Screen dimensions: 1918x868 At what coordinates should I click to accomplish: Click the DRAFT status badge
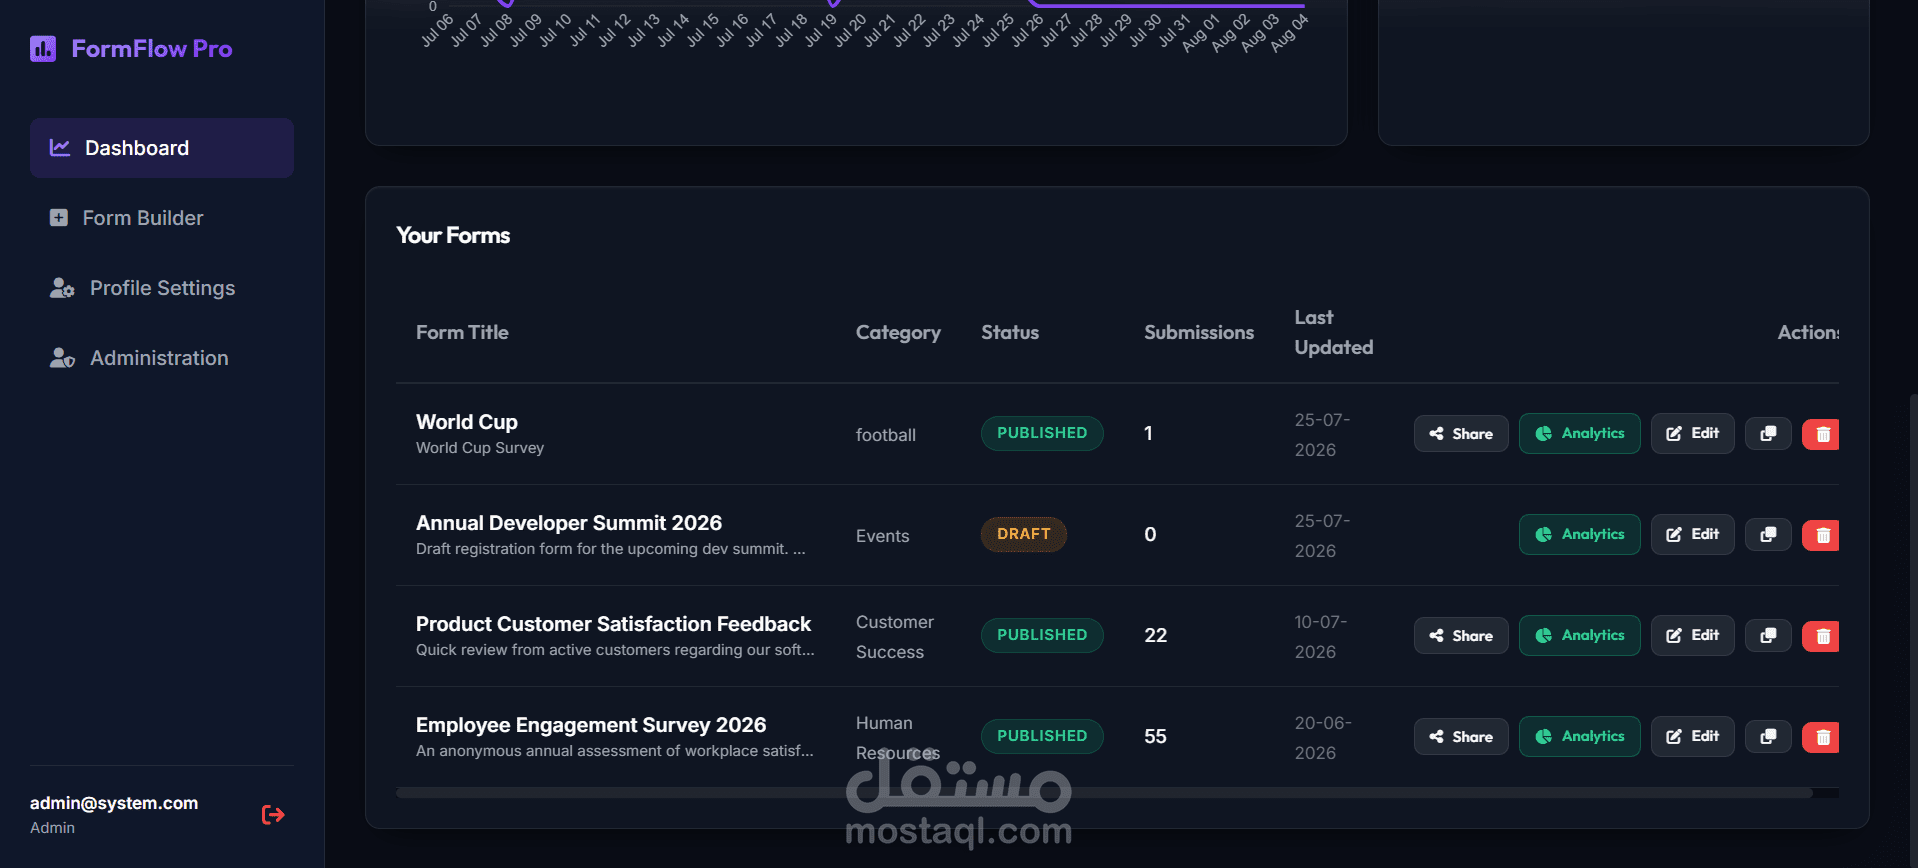click(1024, 534)
